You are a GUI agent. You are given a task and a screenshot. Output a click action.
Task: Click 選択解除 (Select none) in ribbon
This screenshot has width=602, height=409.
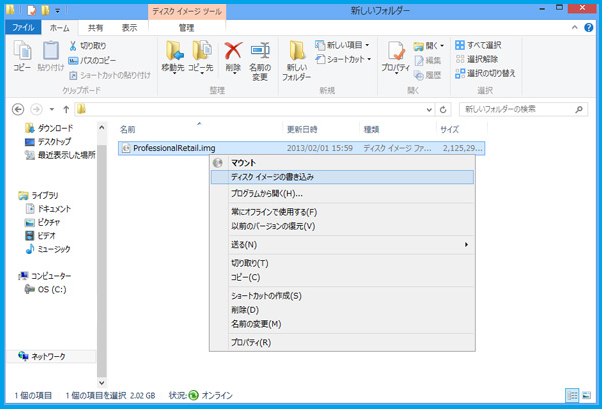[x=477, y=59]
